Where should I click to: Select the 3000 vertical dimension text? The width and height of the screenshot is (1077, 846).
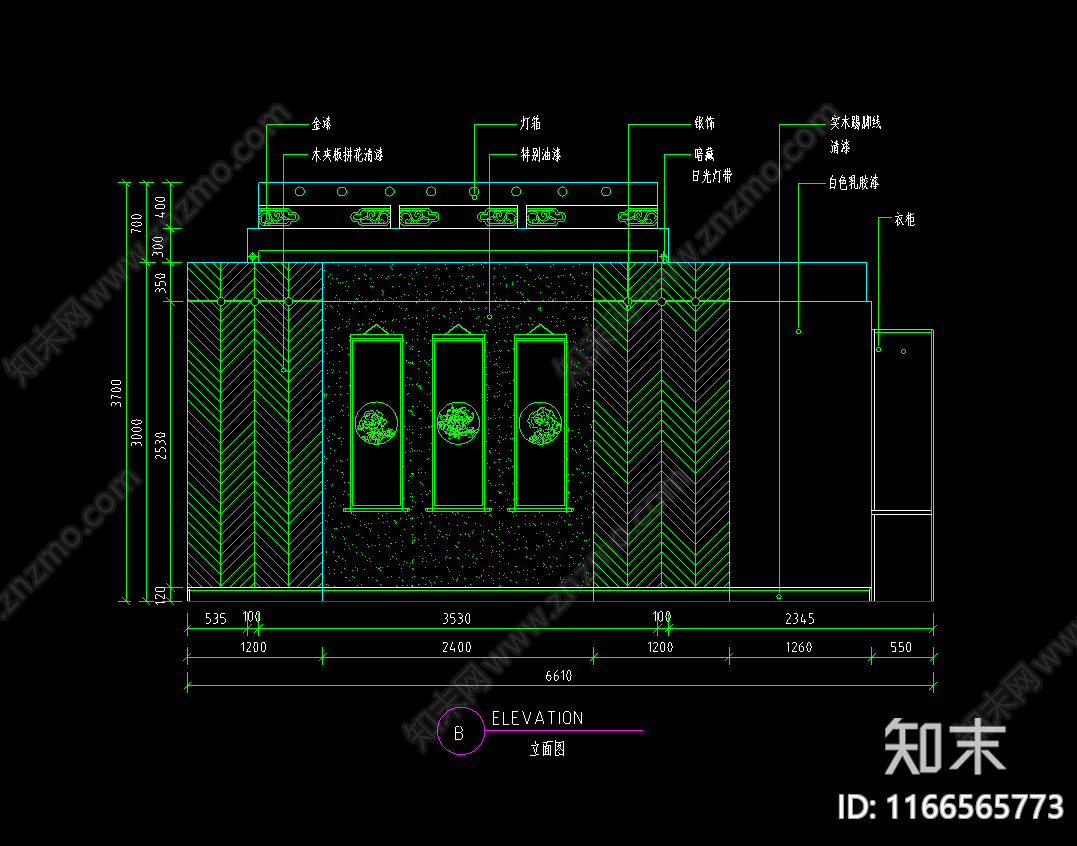137,433
